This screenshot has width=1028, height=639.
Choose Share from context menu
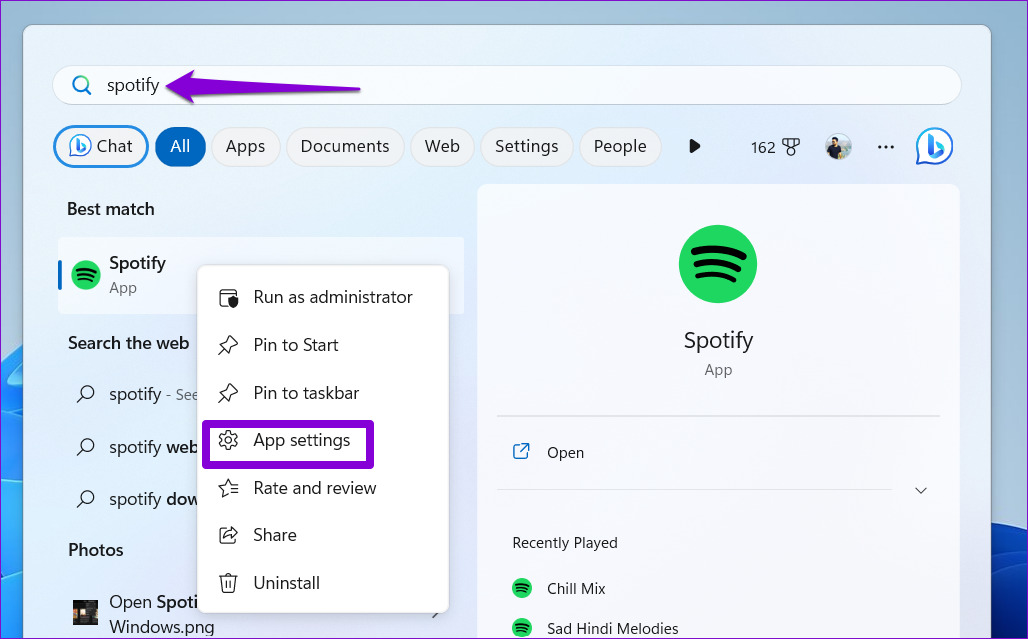(323, 535)
